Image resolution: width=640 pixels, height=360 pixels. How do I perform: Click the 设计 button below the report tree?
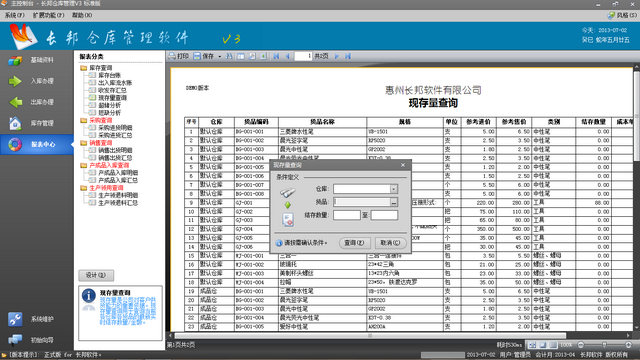pyautogui.click(x=96, y=275)
